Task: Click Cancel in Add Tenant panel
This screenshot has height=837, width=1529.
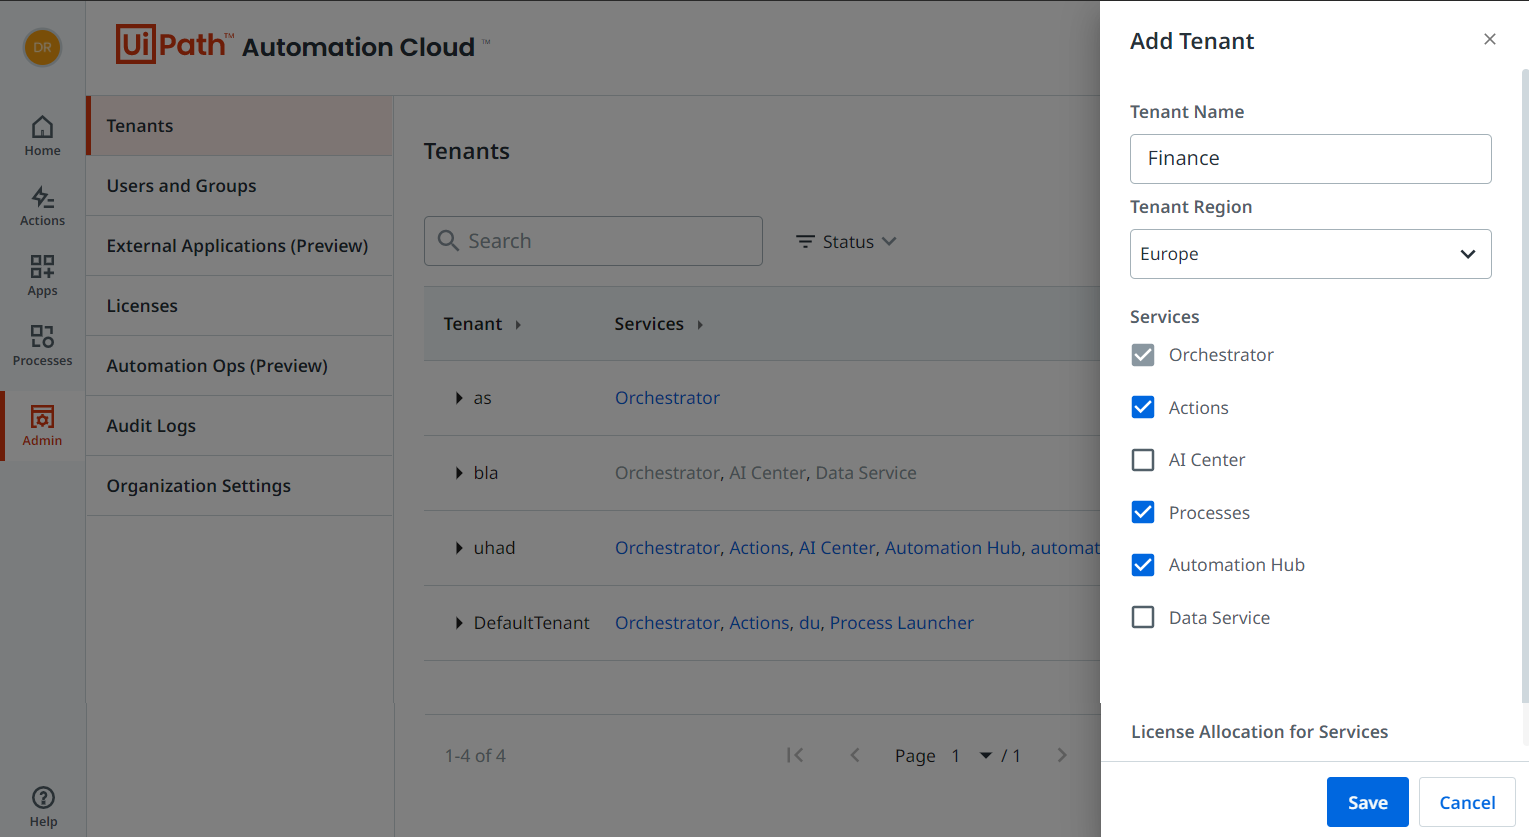Action: (1467, 802)
